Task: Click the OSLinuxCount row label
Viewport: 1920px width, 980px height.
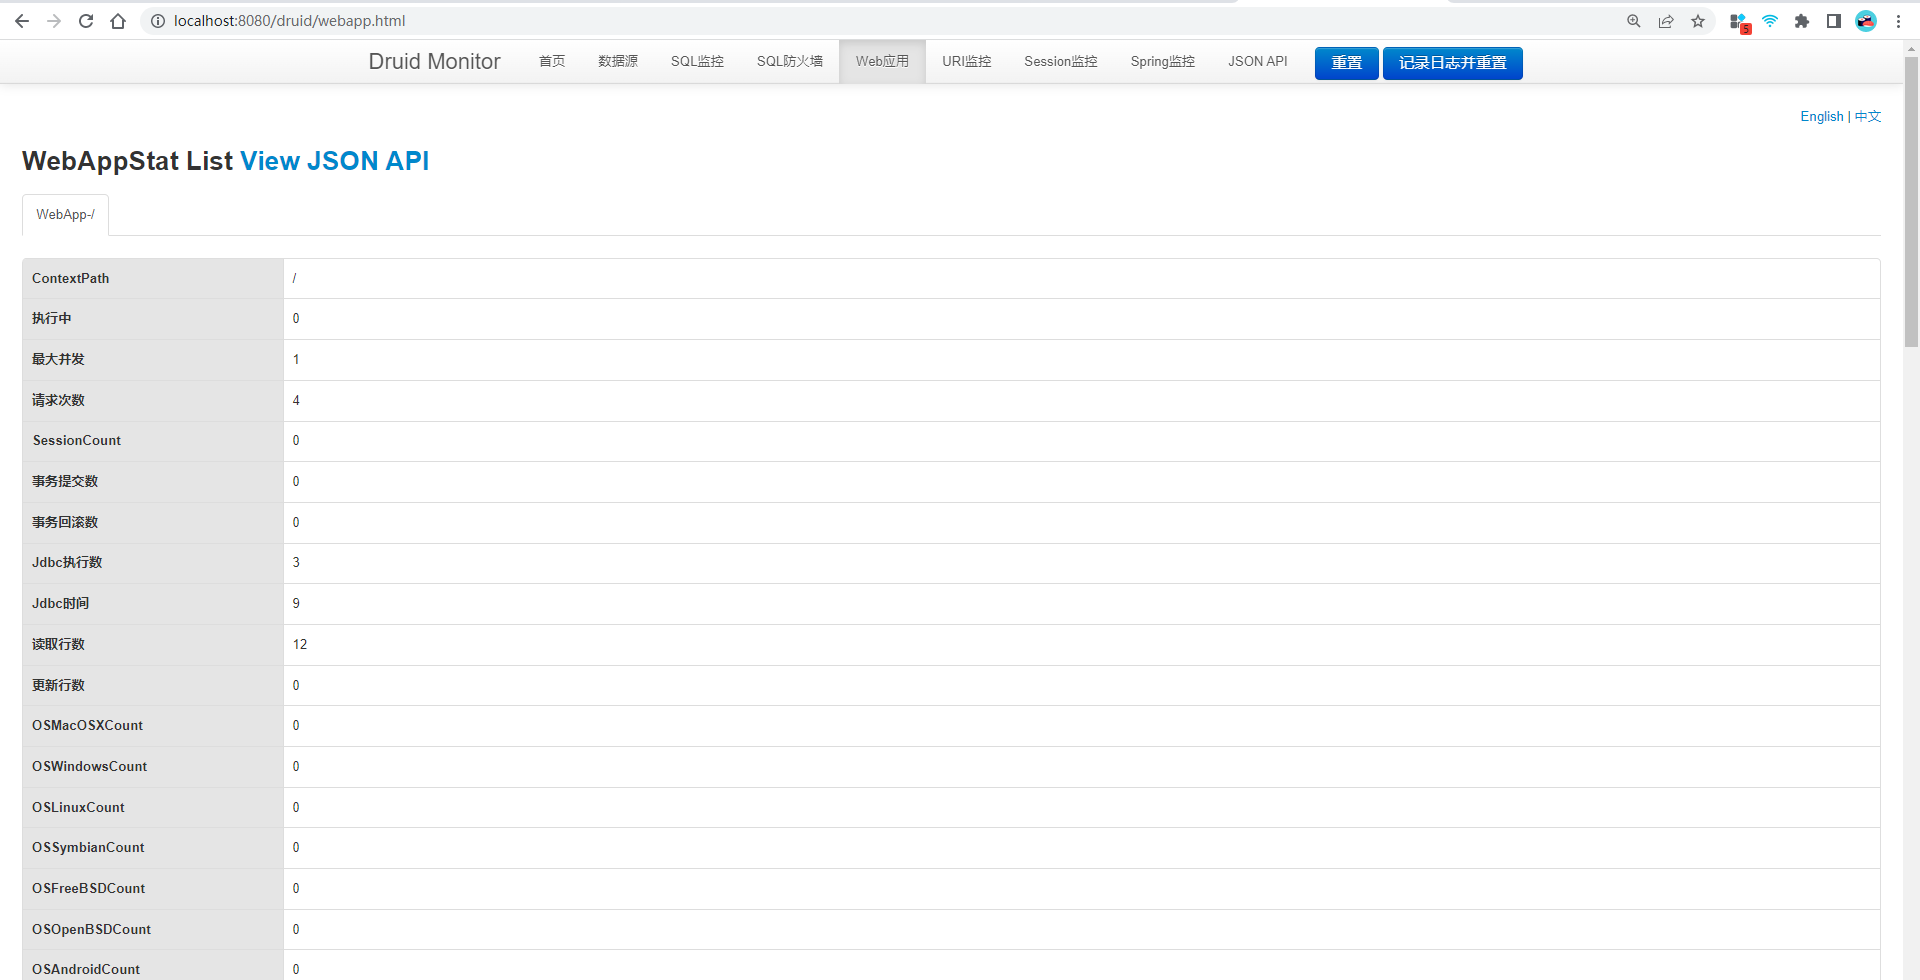Action: click(x=79, y=807)
